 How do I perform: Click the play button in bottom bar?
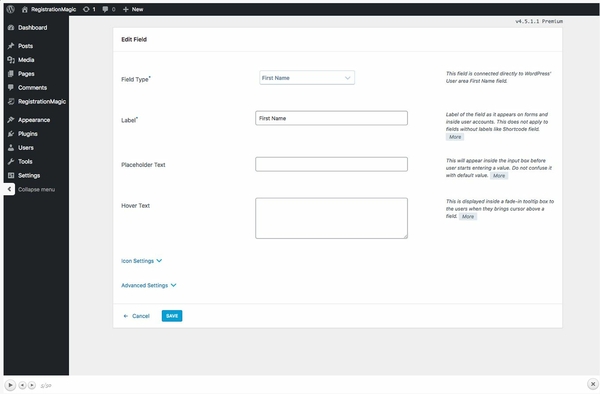click(10, 385)
